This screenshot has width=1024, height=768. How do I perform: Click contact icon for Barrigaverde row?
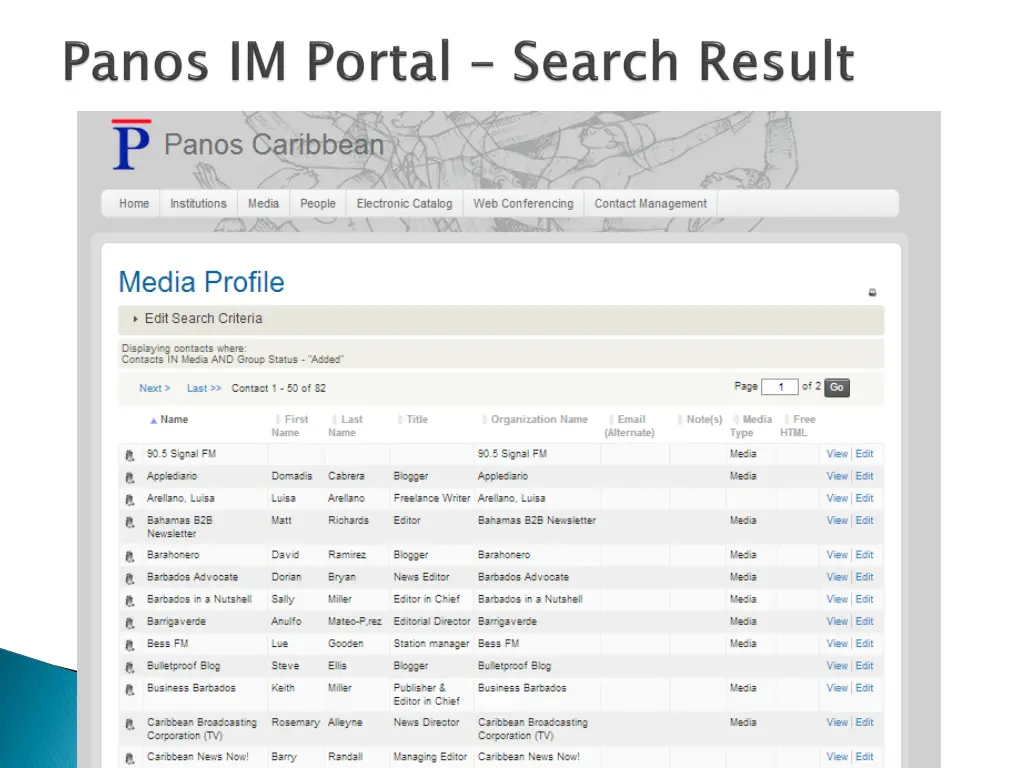point(130,623)
